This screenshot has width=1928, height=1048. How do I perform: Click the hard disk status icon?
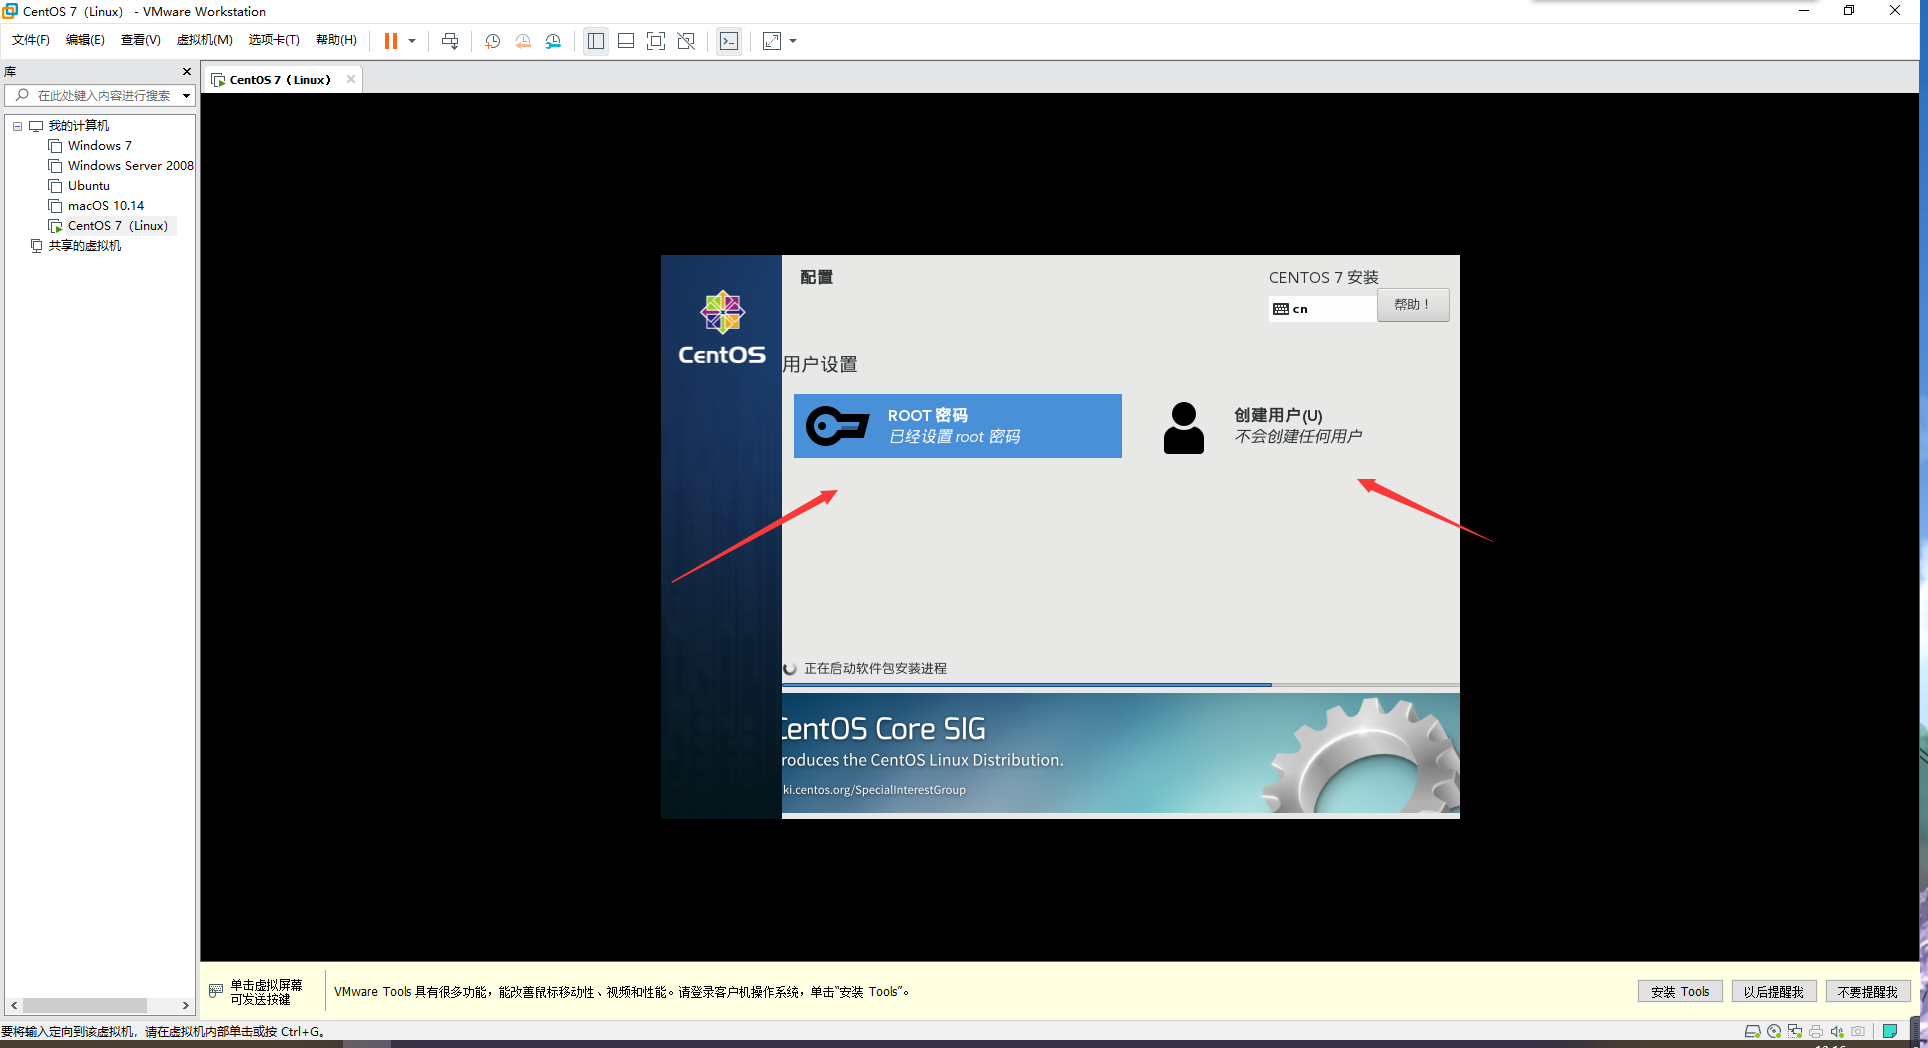click(x=1752, y=1031)
